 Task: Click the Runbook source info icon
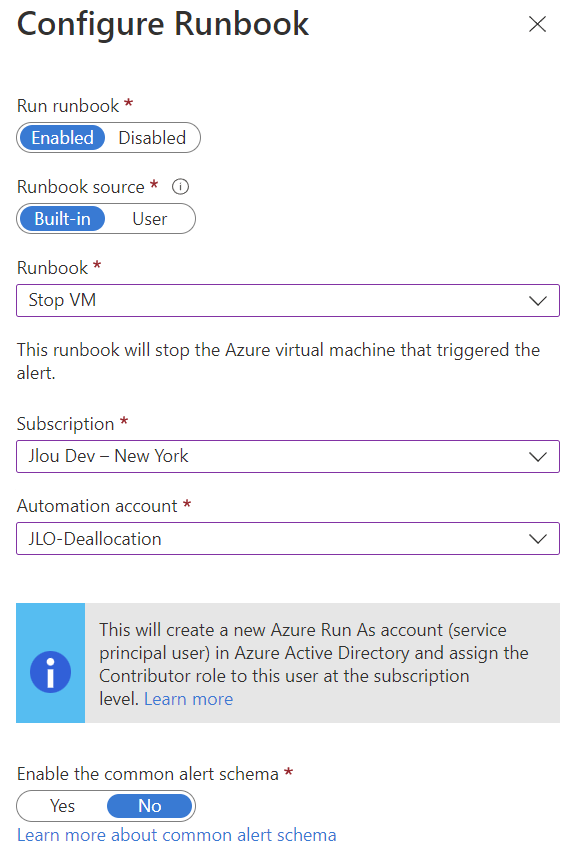(x=180, y=187)
